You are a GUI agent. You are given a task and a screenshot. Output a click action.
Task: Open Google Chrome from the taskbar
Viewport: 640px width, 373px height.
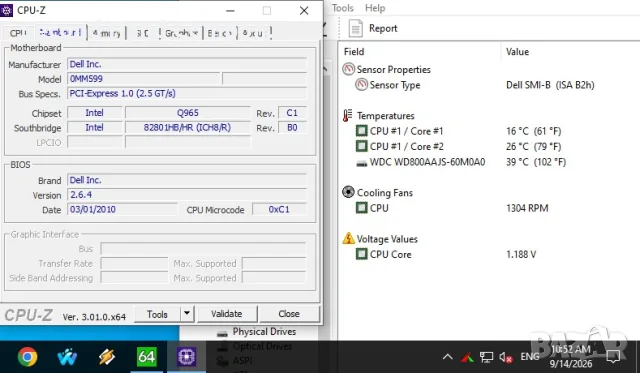27,357
